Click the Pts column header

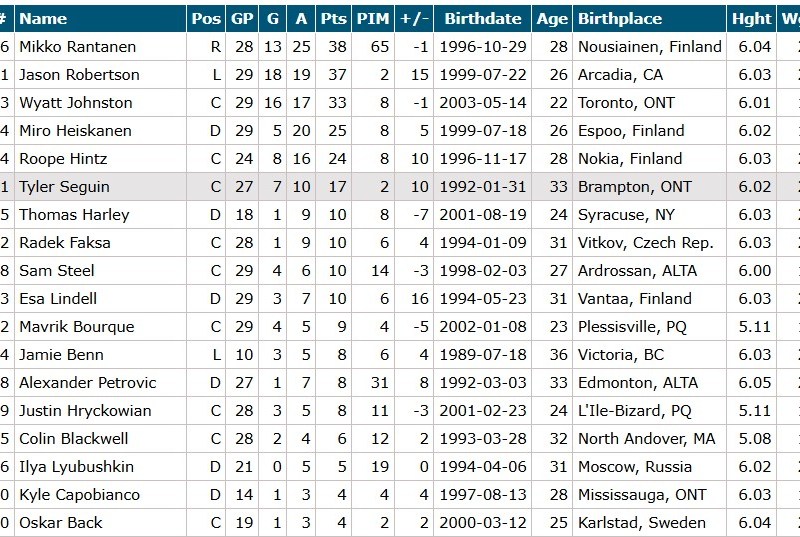pos(333,18)
